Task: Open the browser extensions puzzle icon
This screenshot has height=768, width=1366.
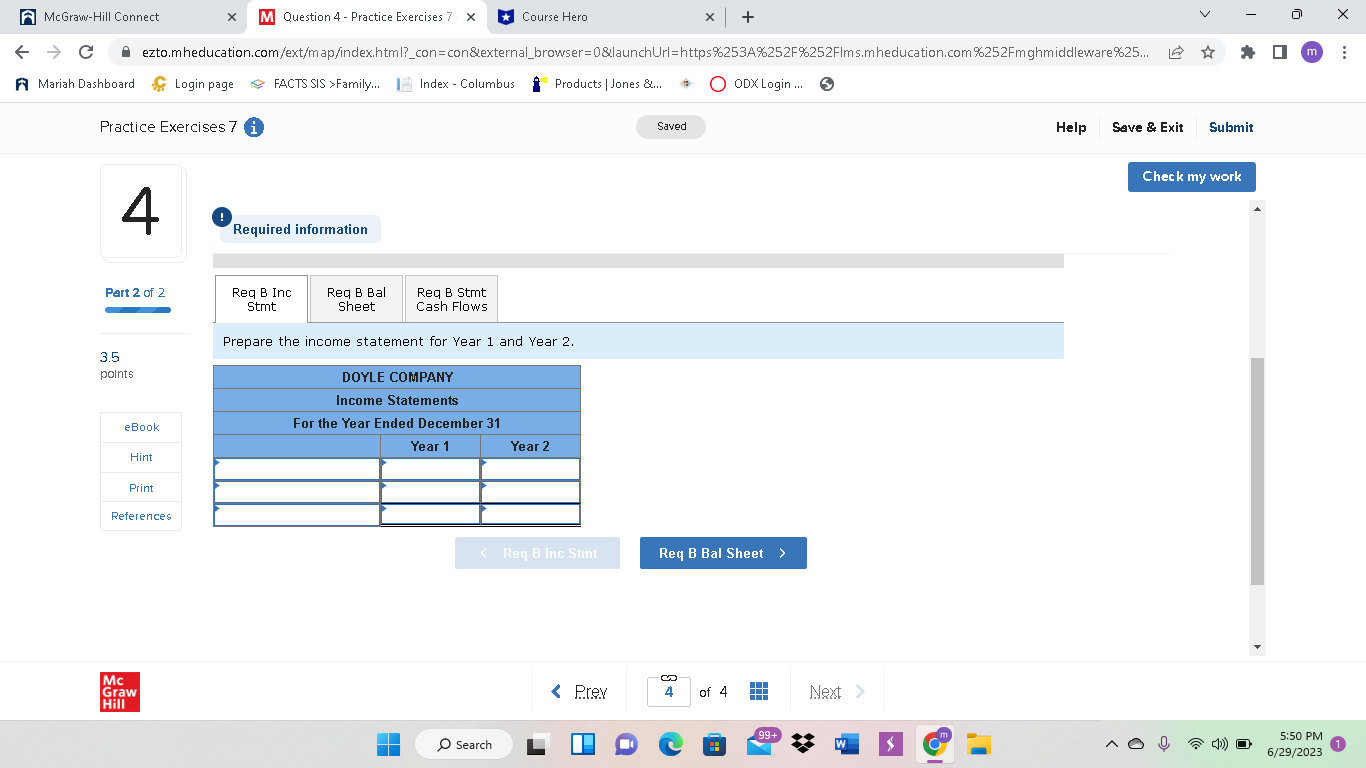Action: [1247, 52]
